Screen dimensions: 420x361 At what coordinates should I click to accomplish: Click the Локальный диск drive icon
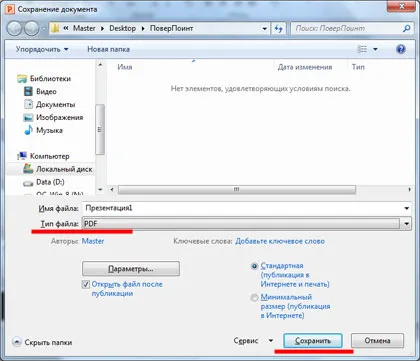(28, 169)
